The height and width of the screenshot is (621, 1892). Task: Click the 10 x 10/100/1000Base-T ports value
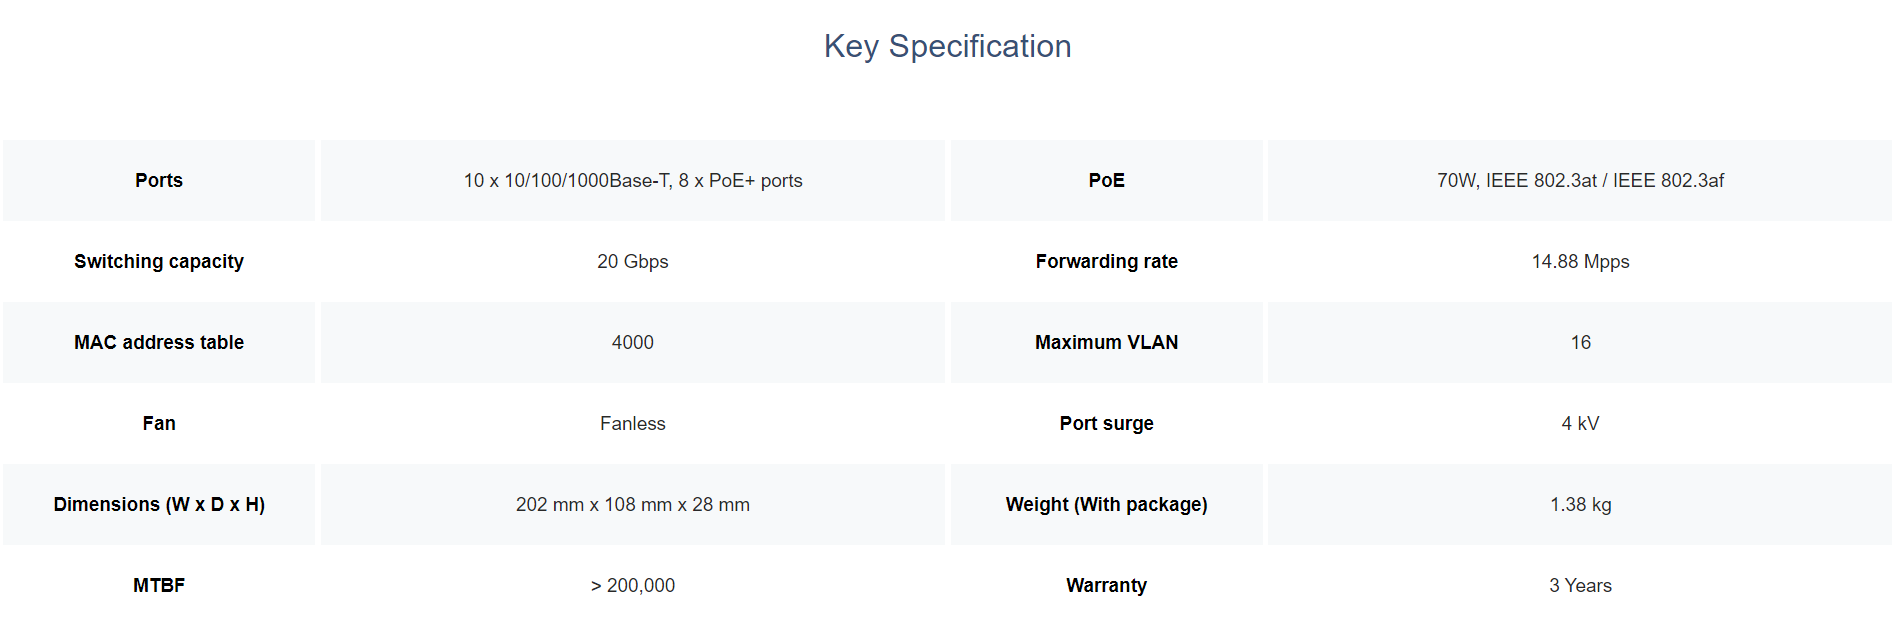coord(633,180)
